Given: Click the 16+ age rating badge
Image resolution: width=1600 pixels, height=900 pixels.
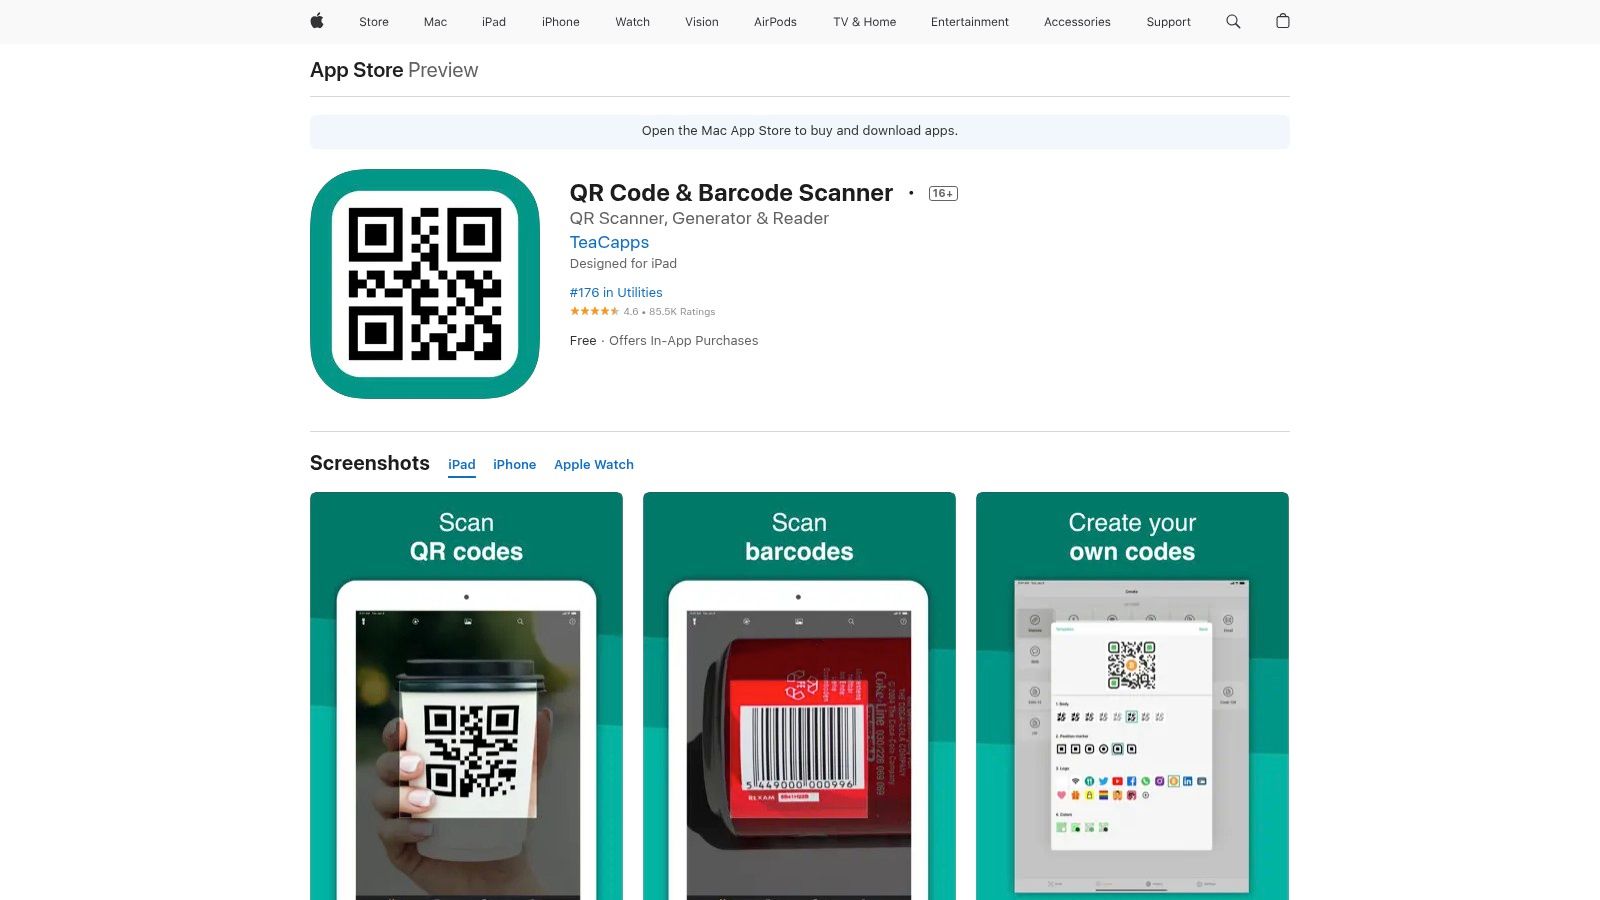Looking at the screenshot, I should click(941, 193).
